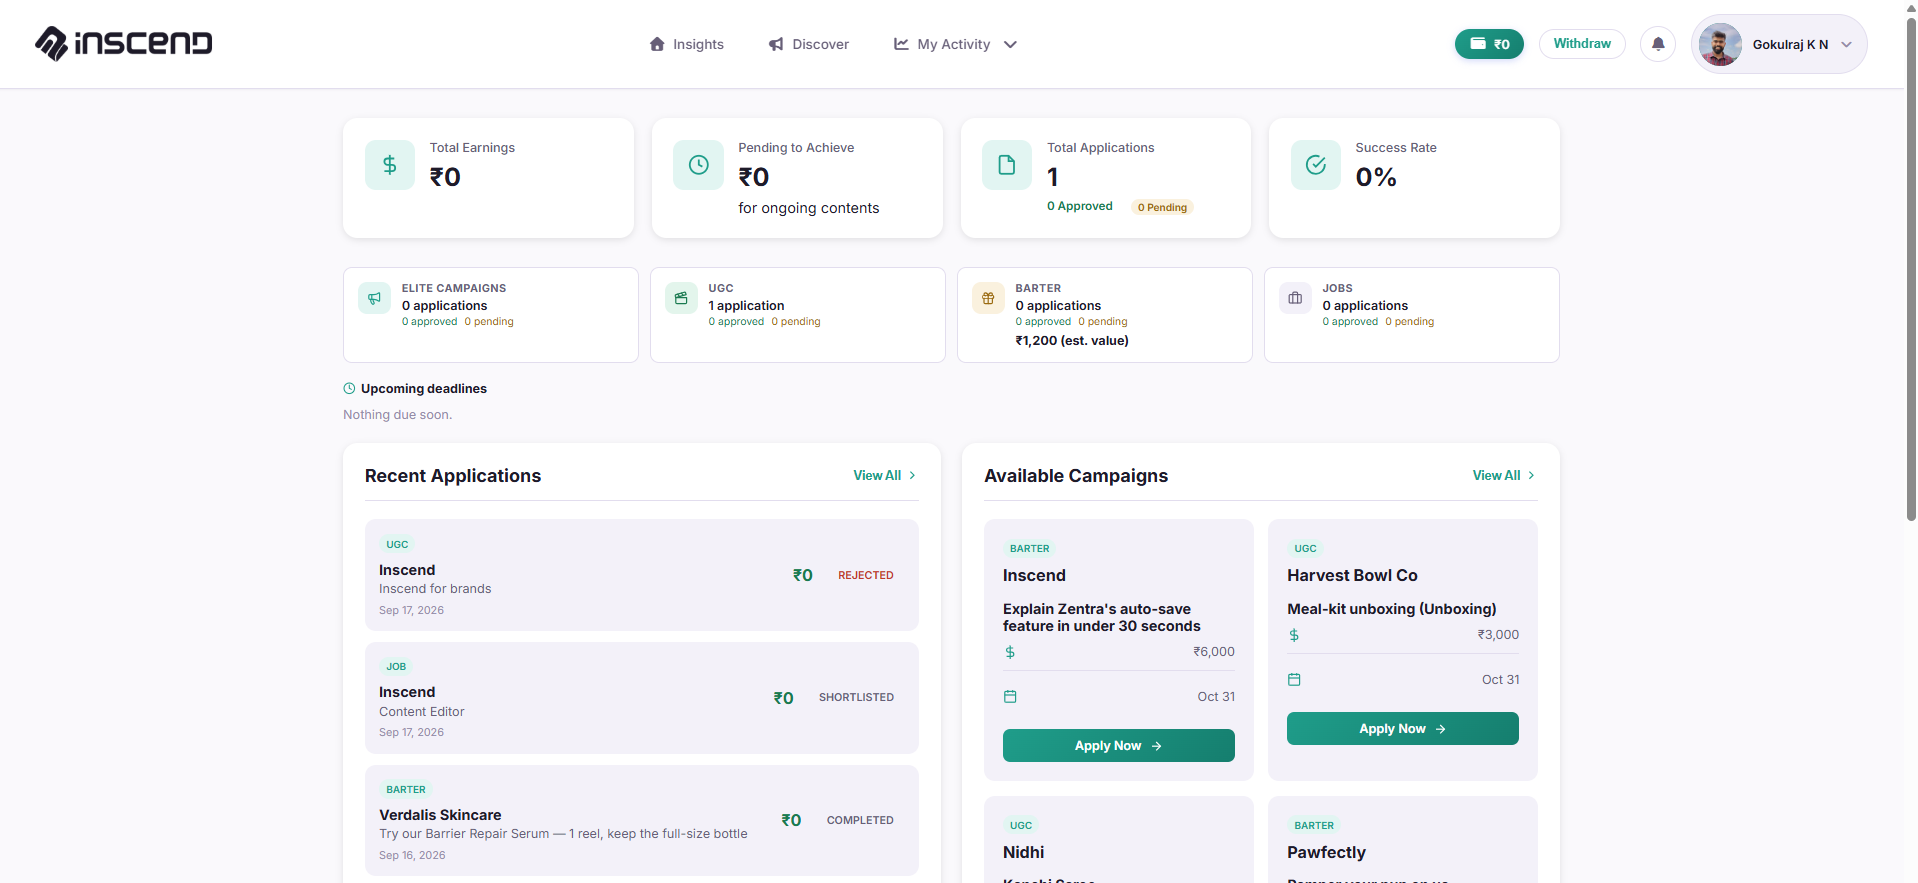1918x883 pixels.
Task: Click Apply Now on Inscend Zentra campaign
Action: coord(1118,746)
